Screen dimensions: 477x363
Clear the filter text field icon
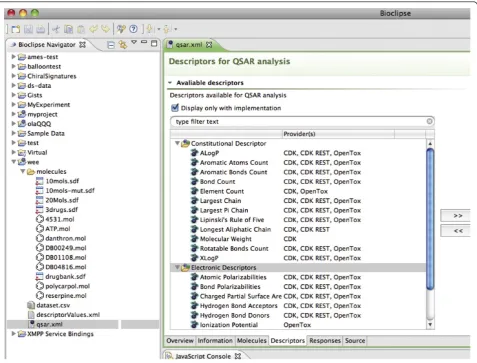[430, 121]
